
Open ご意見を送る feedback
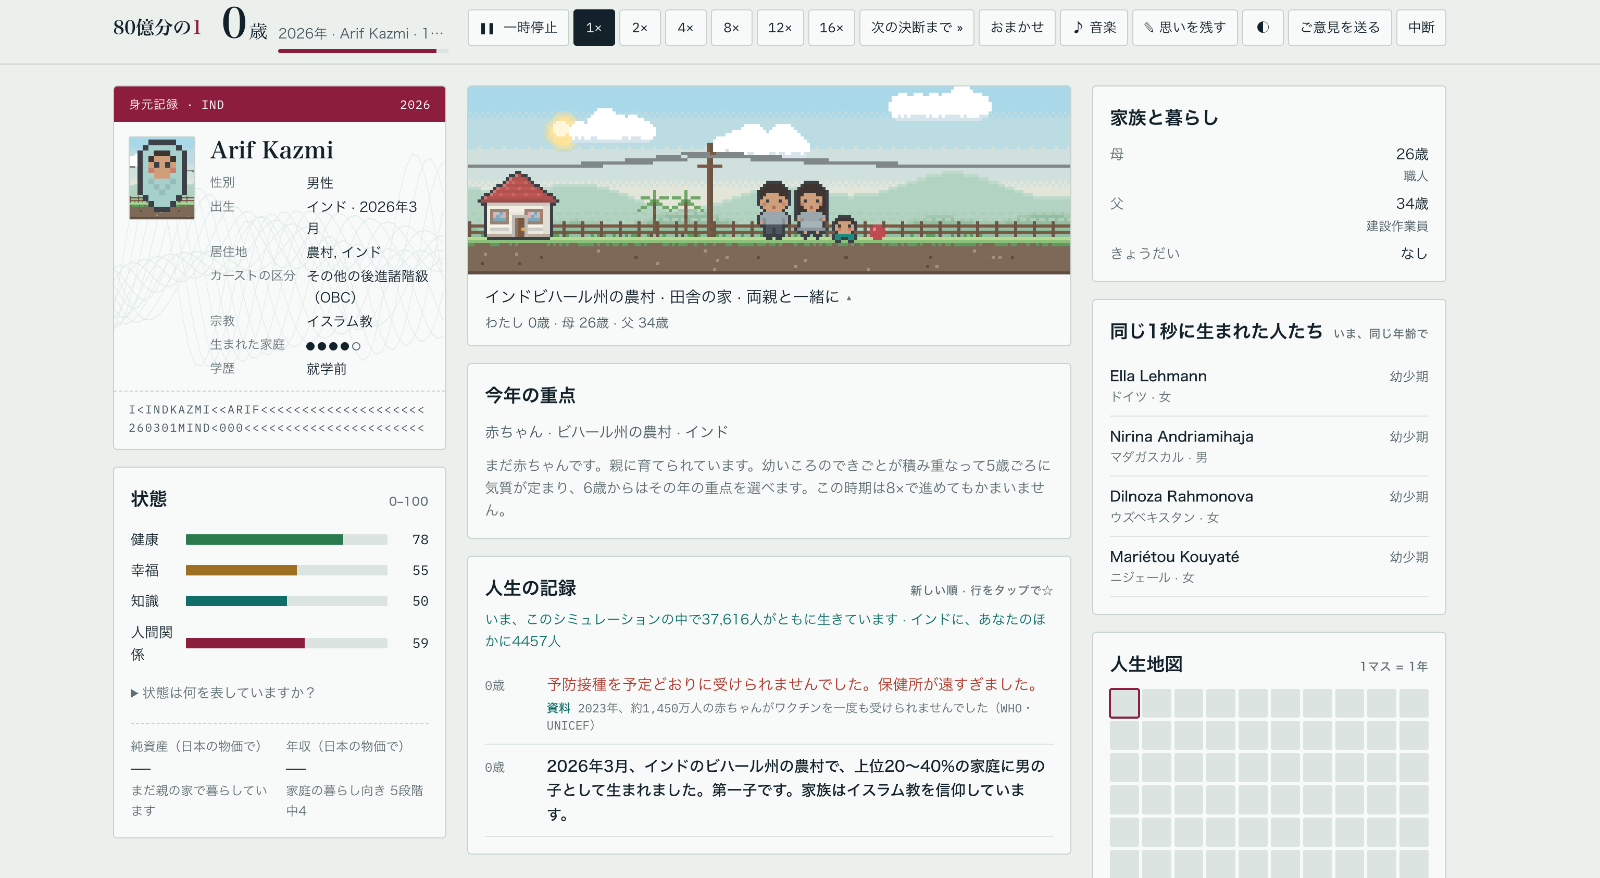[x=1340, y=28]
